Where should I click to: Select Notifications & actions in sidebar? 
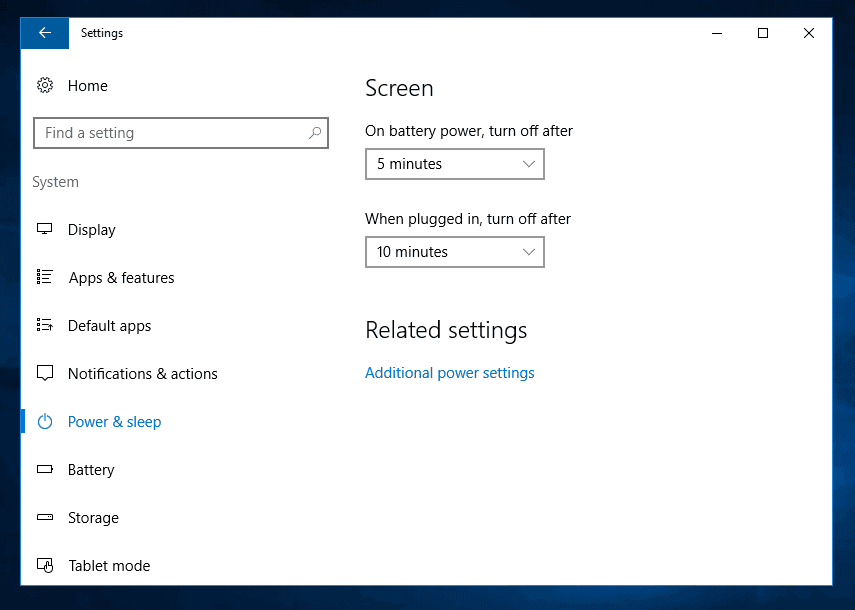142,374
